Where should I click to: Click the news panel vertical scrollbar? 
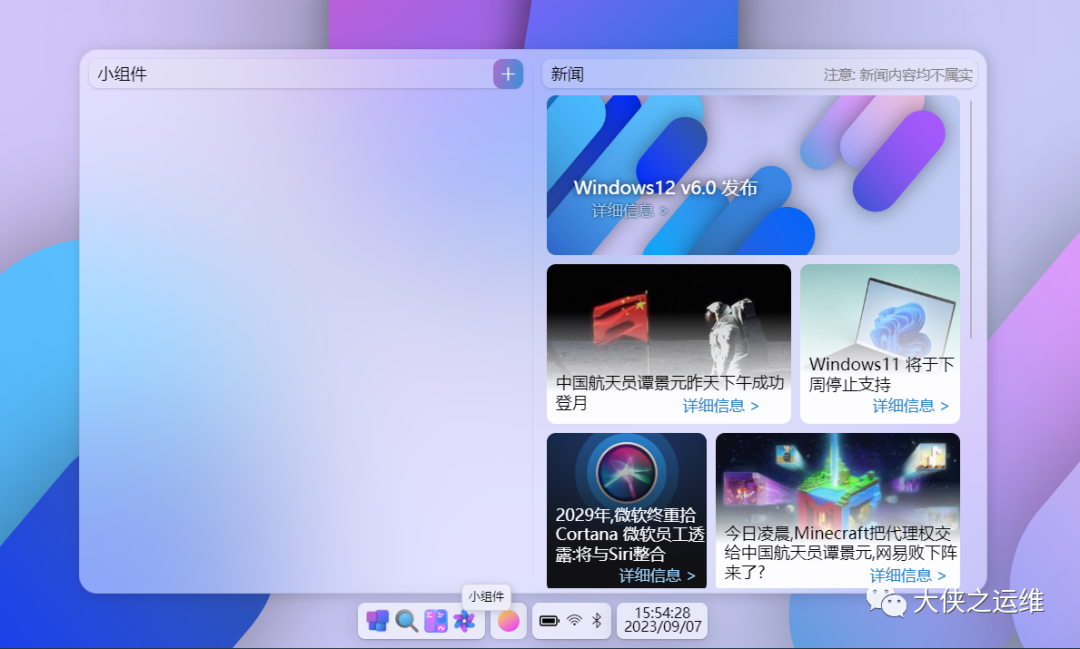click(971, 220)
